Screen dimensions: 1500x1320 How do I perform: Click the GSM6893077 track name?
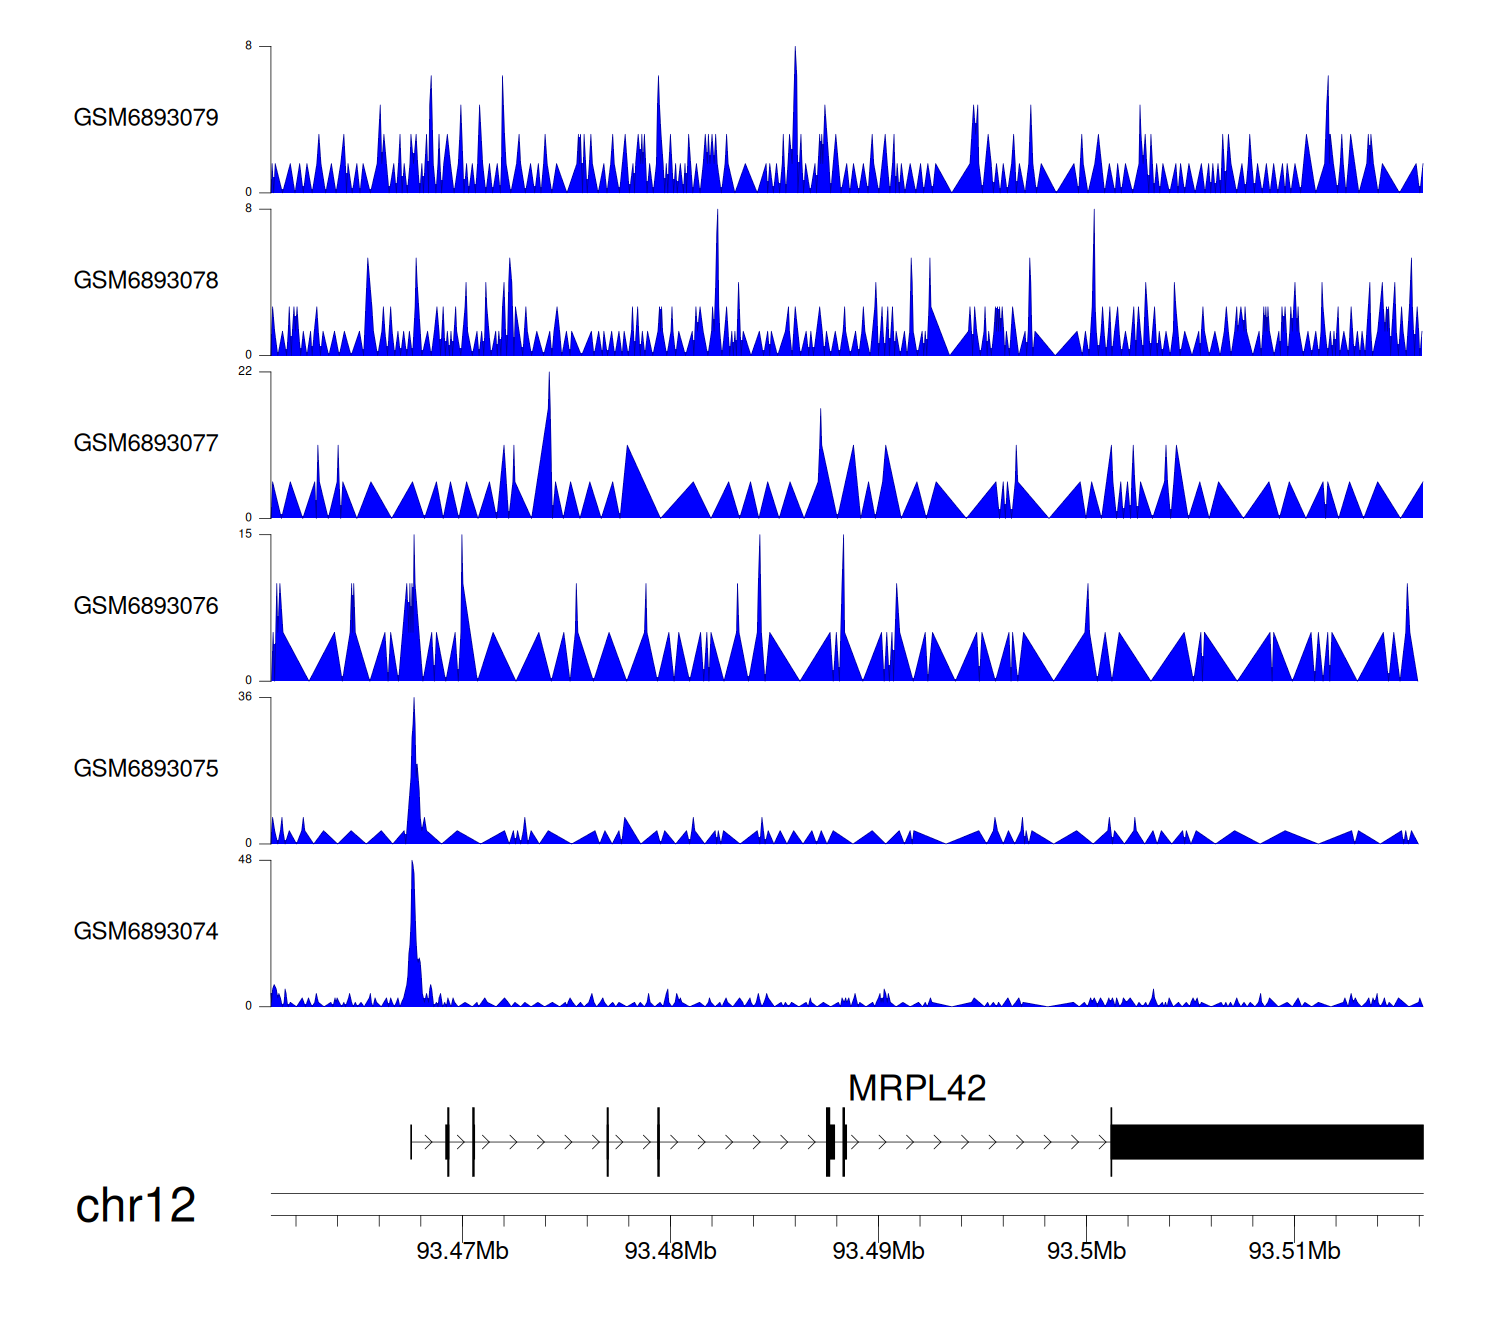point(146,444)
